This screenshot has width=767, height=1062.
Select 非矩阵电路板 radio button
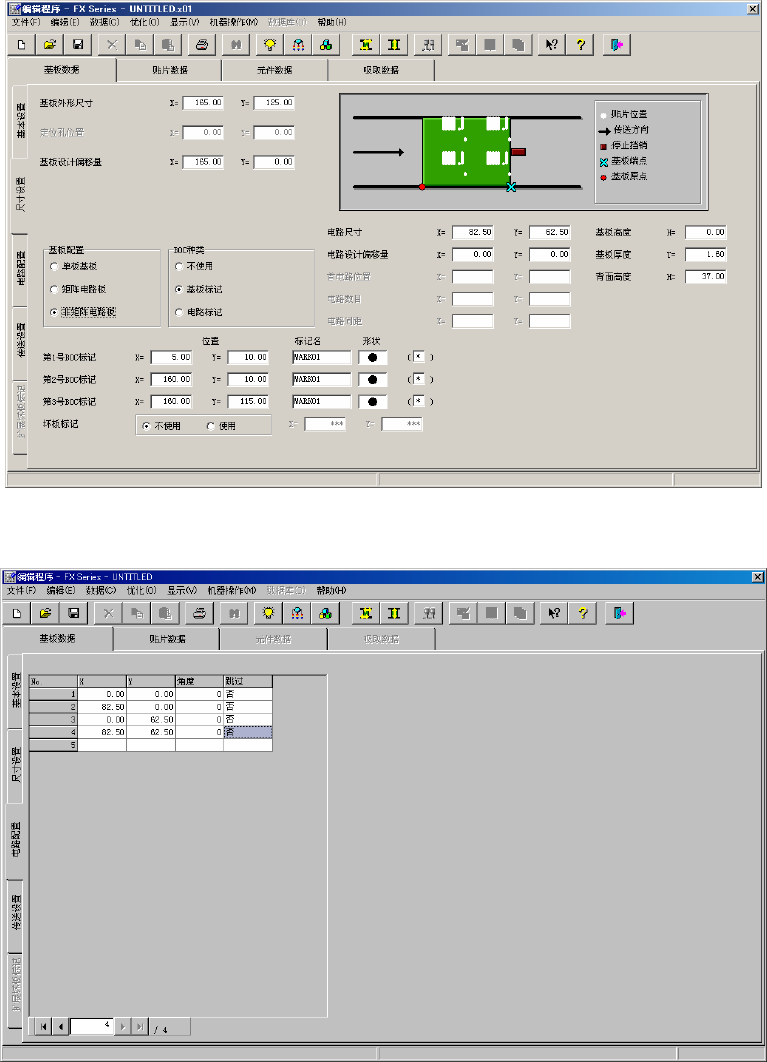[x=54, y=312]
